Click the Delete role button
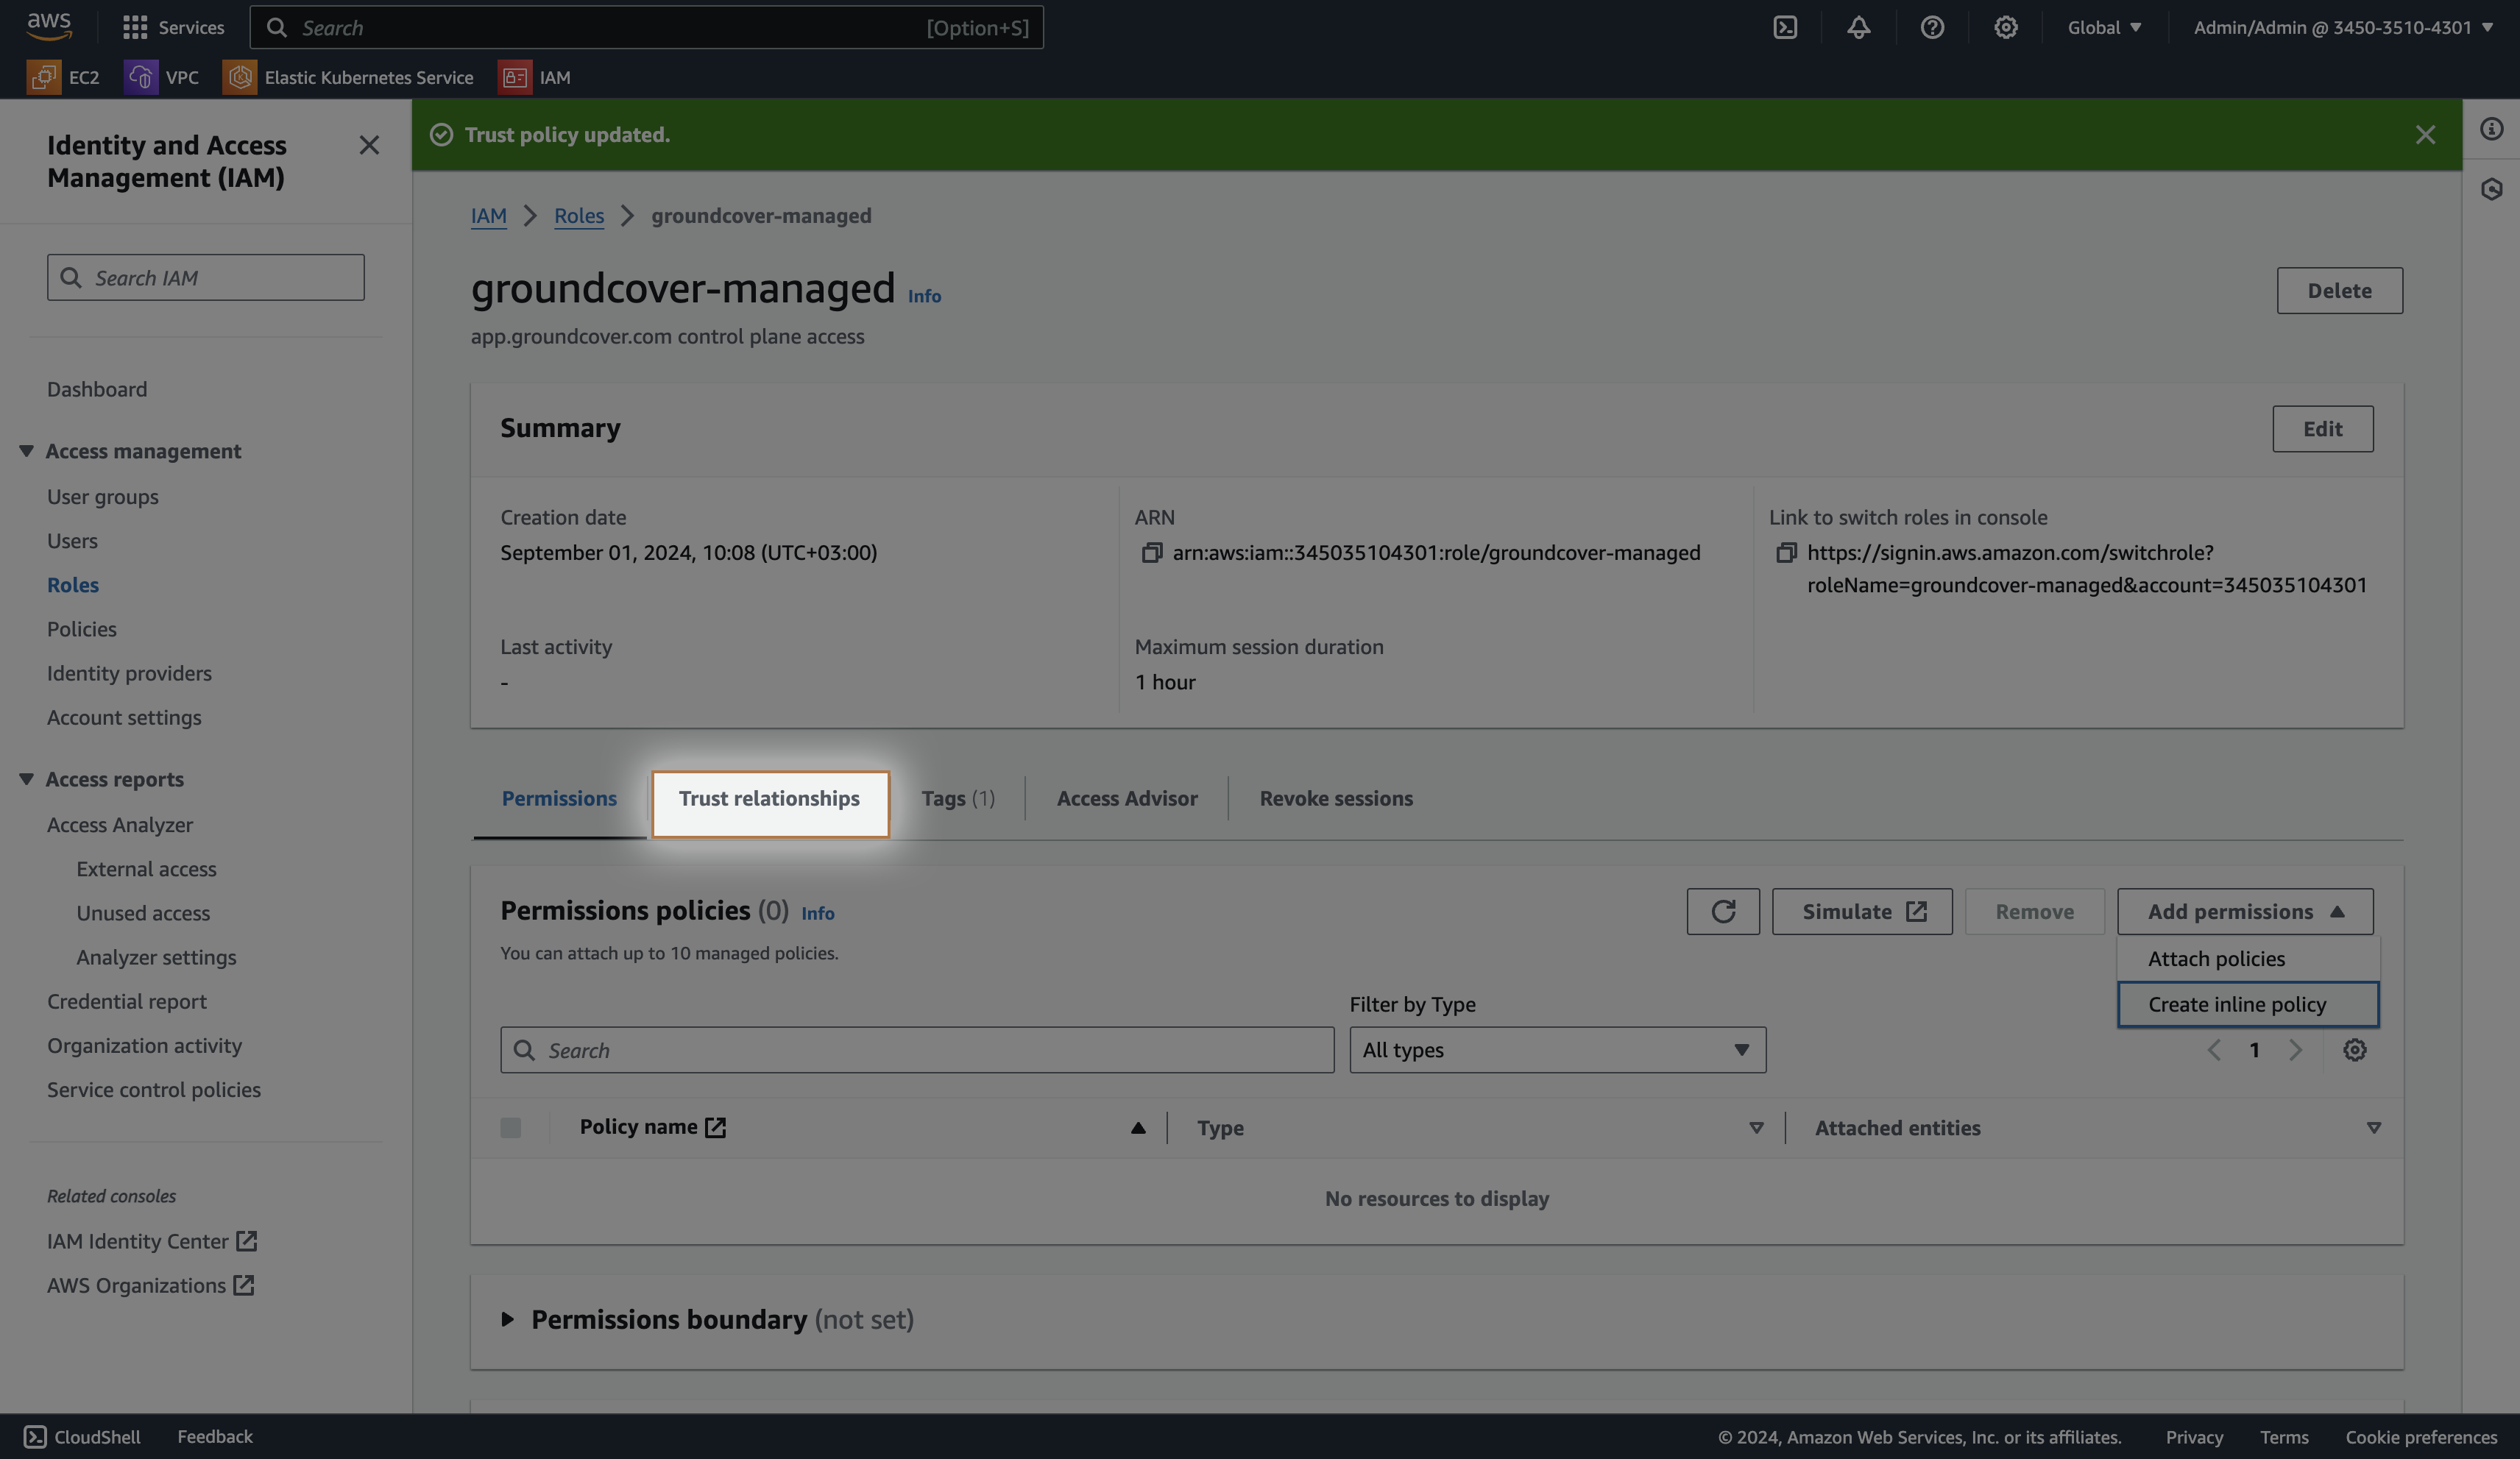Screen dimensions: 2520x1459 [x=2339, y=290]
